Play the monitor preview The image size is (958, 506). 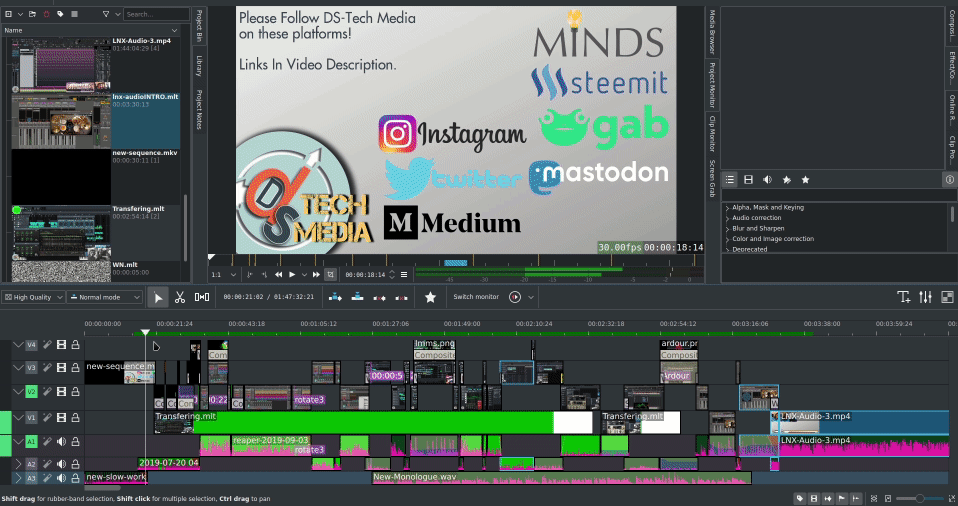[x=292, y=275]
